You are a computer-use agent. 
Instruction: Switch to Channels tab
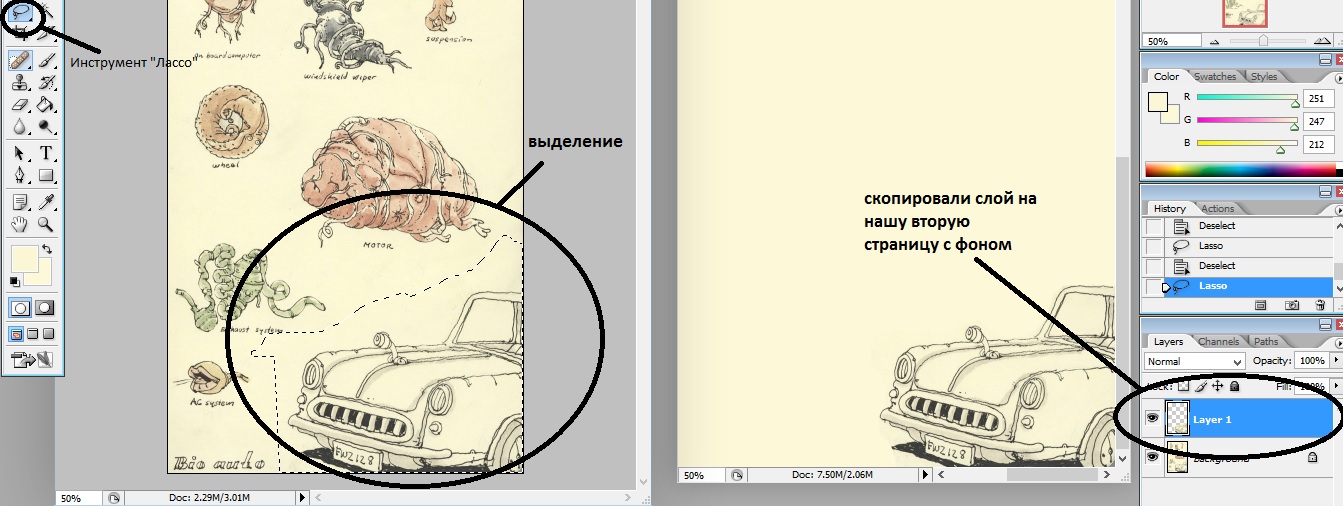click(1219, 341)
